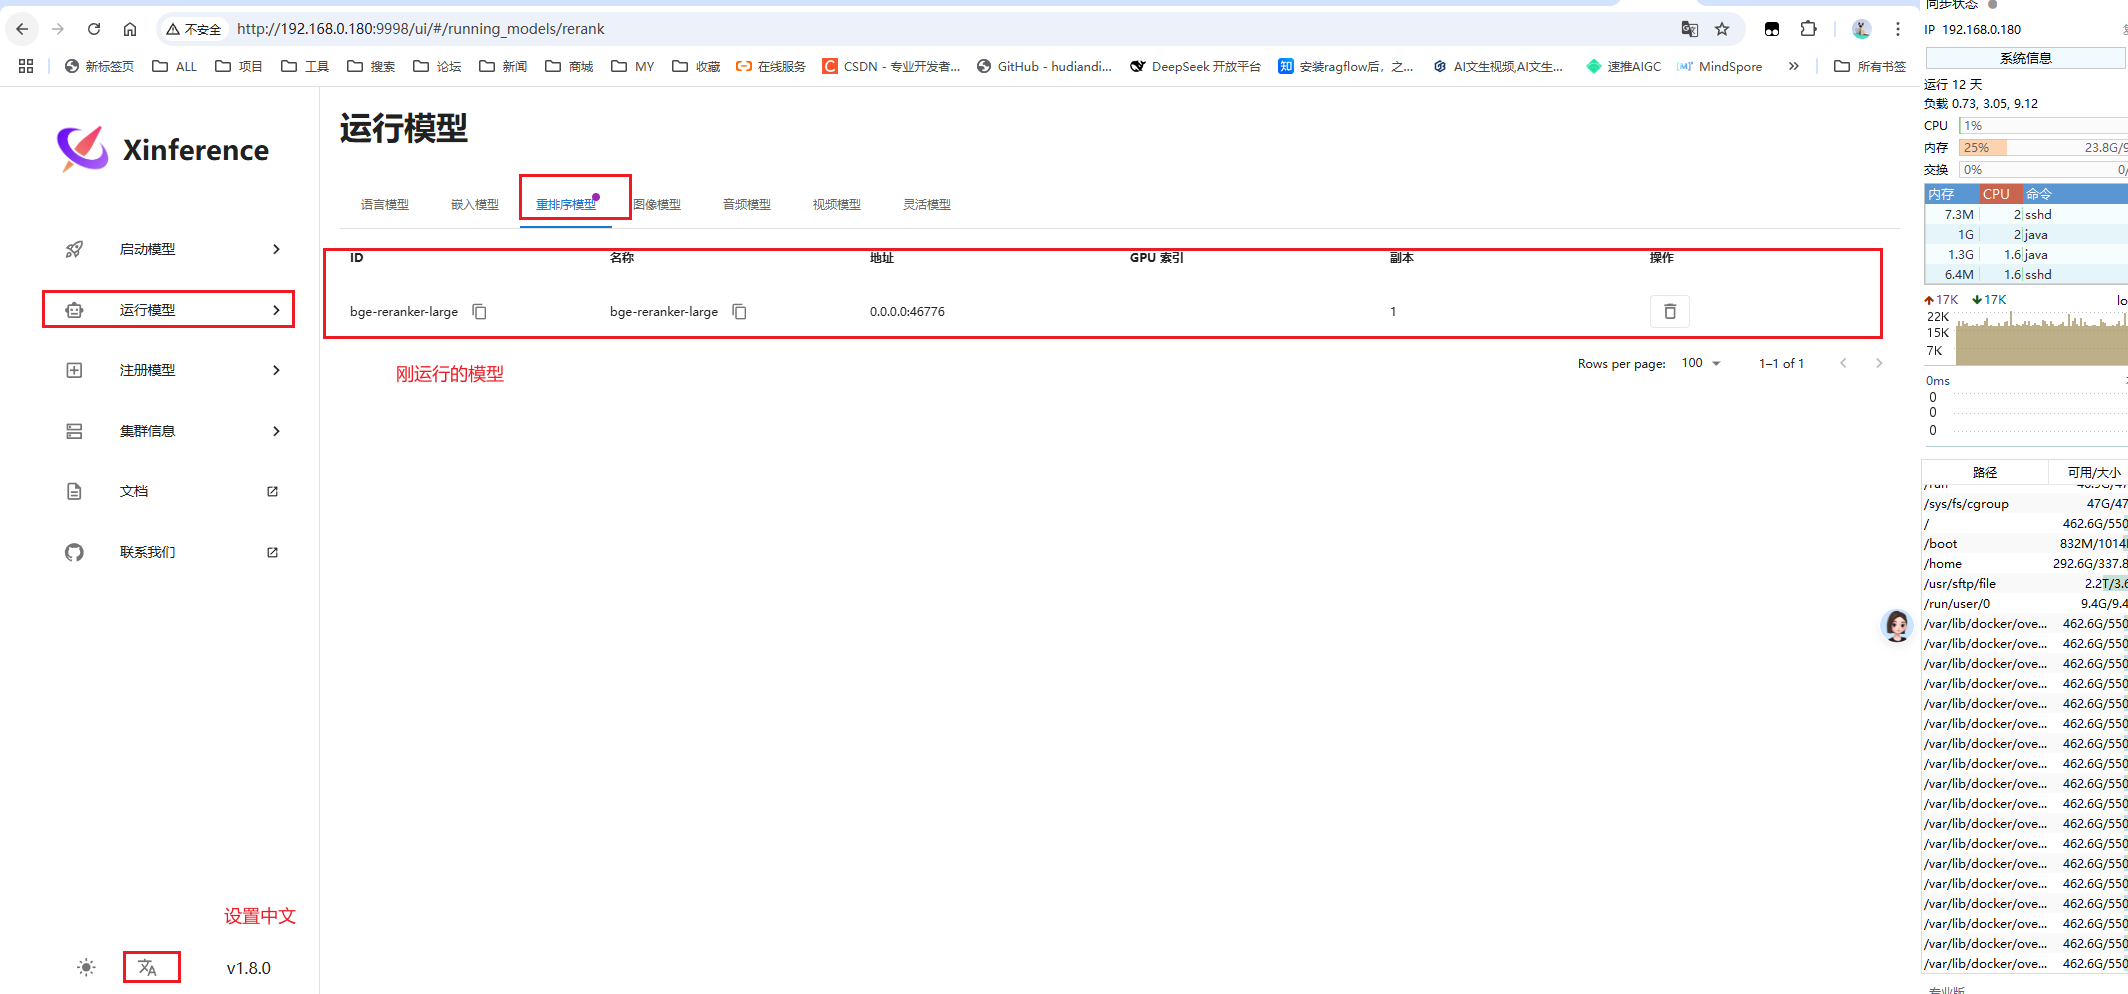Open the 语言模型 tab
Image resolution: width=2128 pixels, height=994 pixels.
tap(384, 203)
